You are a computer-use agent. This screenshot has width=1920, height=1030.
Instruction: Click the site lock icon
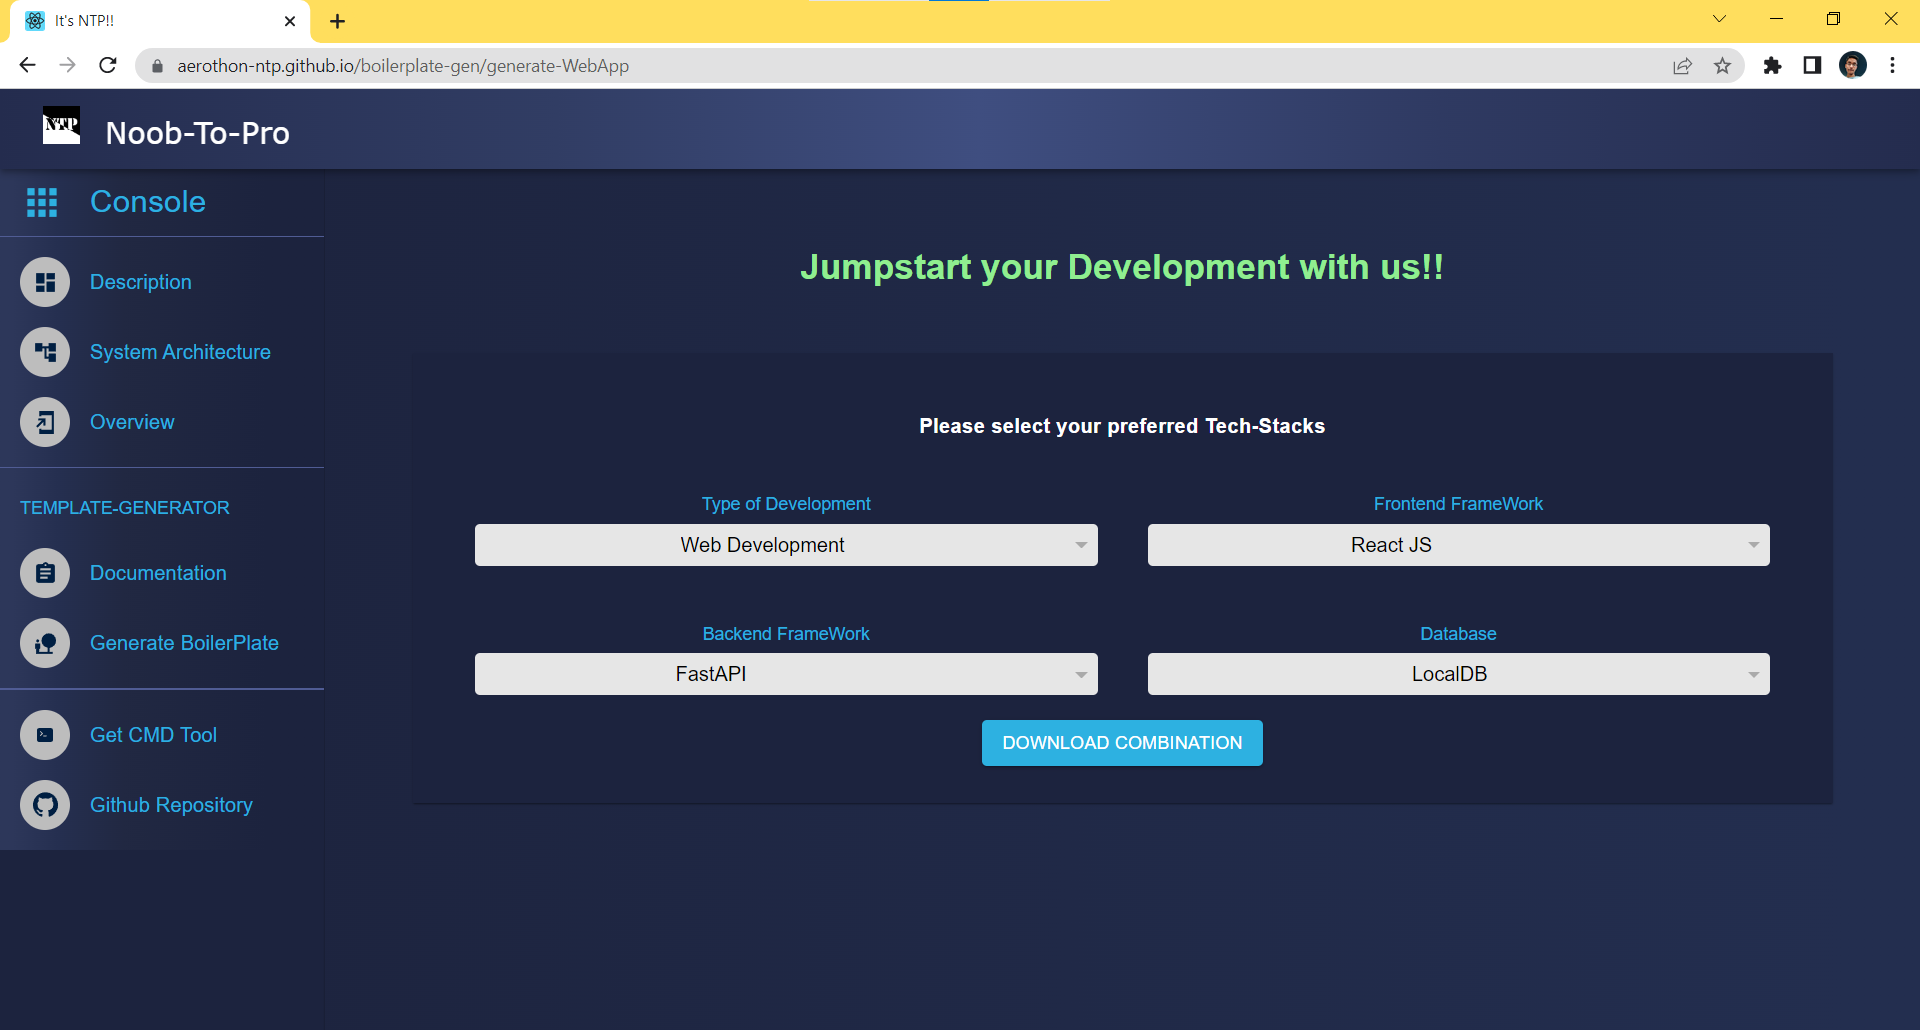tap(157, 66)
